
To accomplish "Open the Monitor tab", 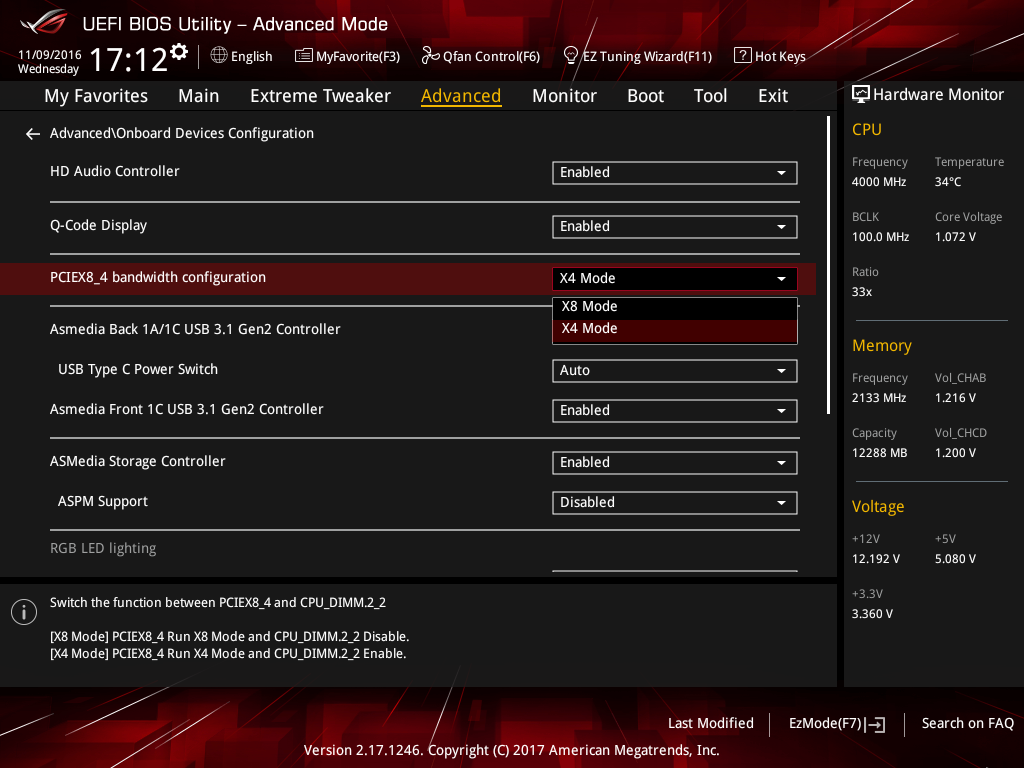I will [x=564, y=96].
